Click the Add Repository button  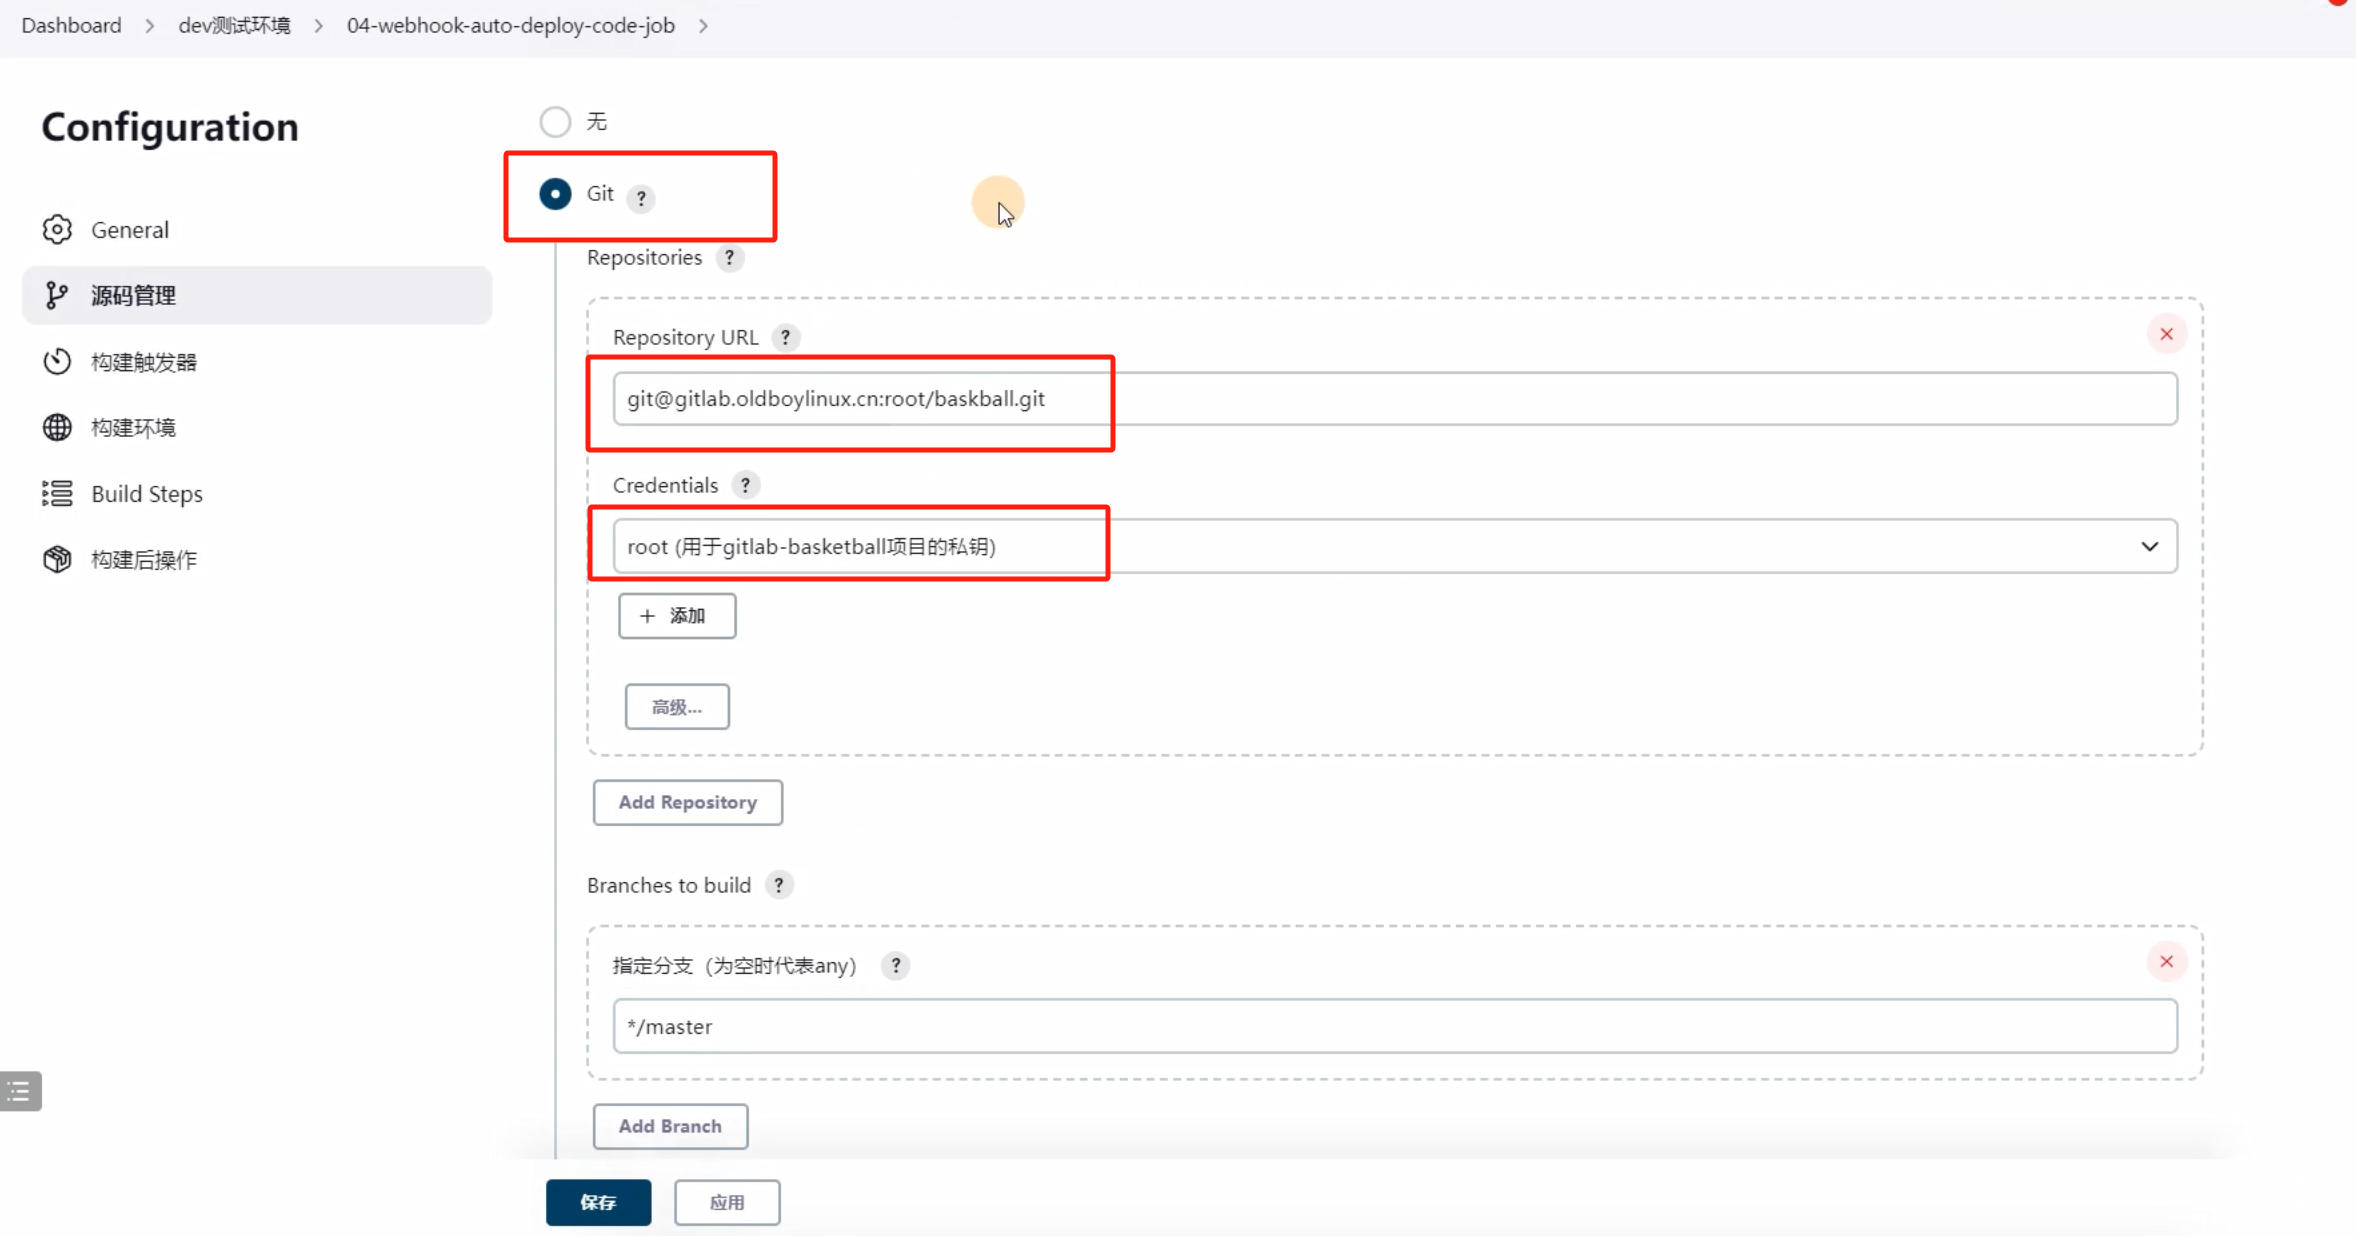tap(687, 802)
